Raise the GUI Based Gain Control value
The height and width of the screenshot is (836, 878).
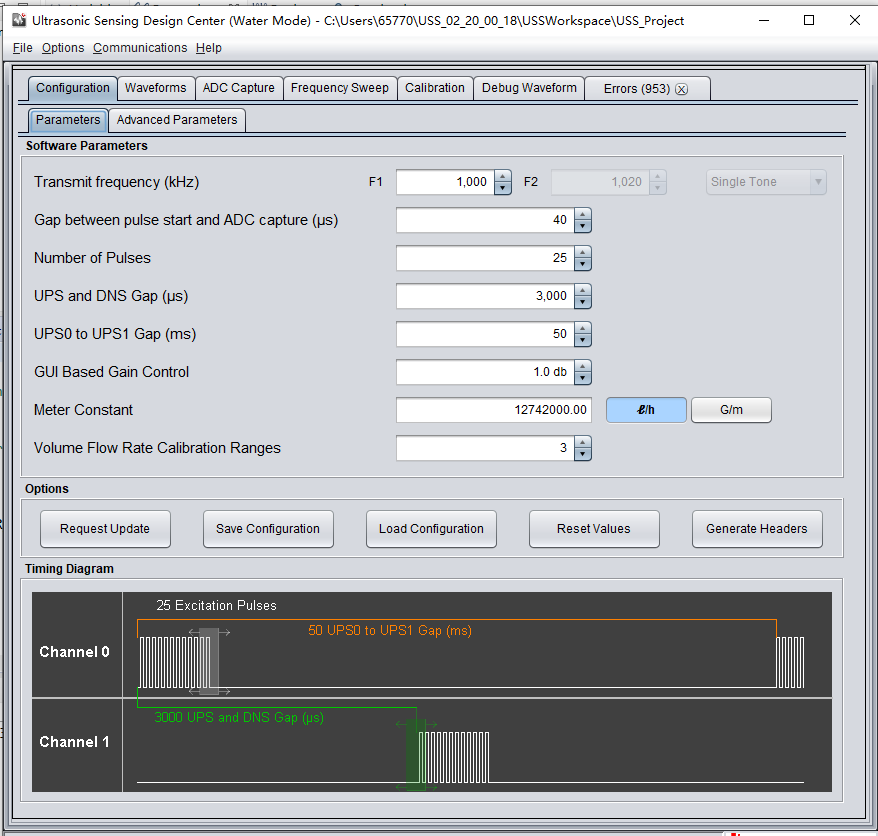583,366
